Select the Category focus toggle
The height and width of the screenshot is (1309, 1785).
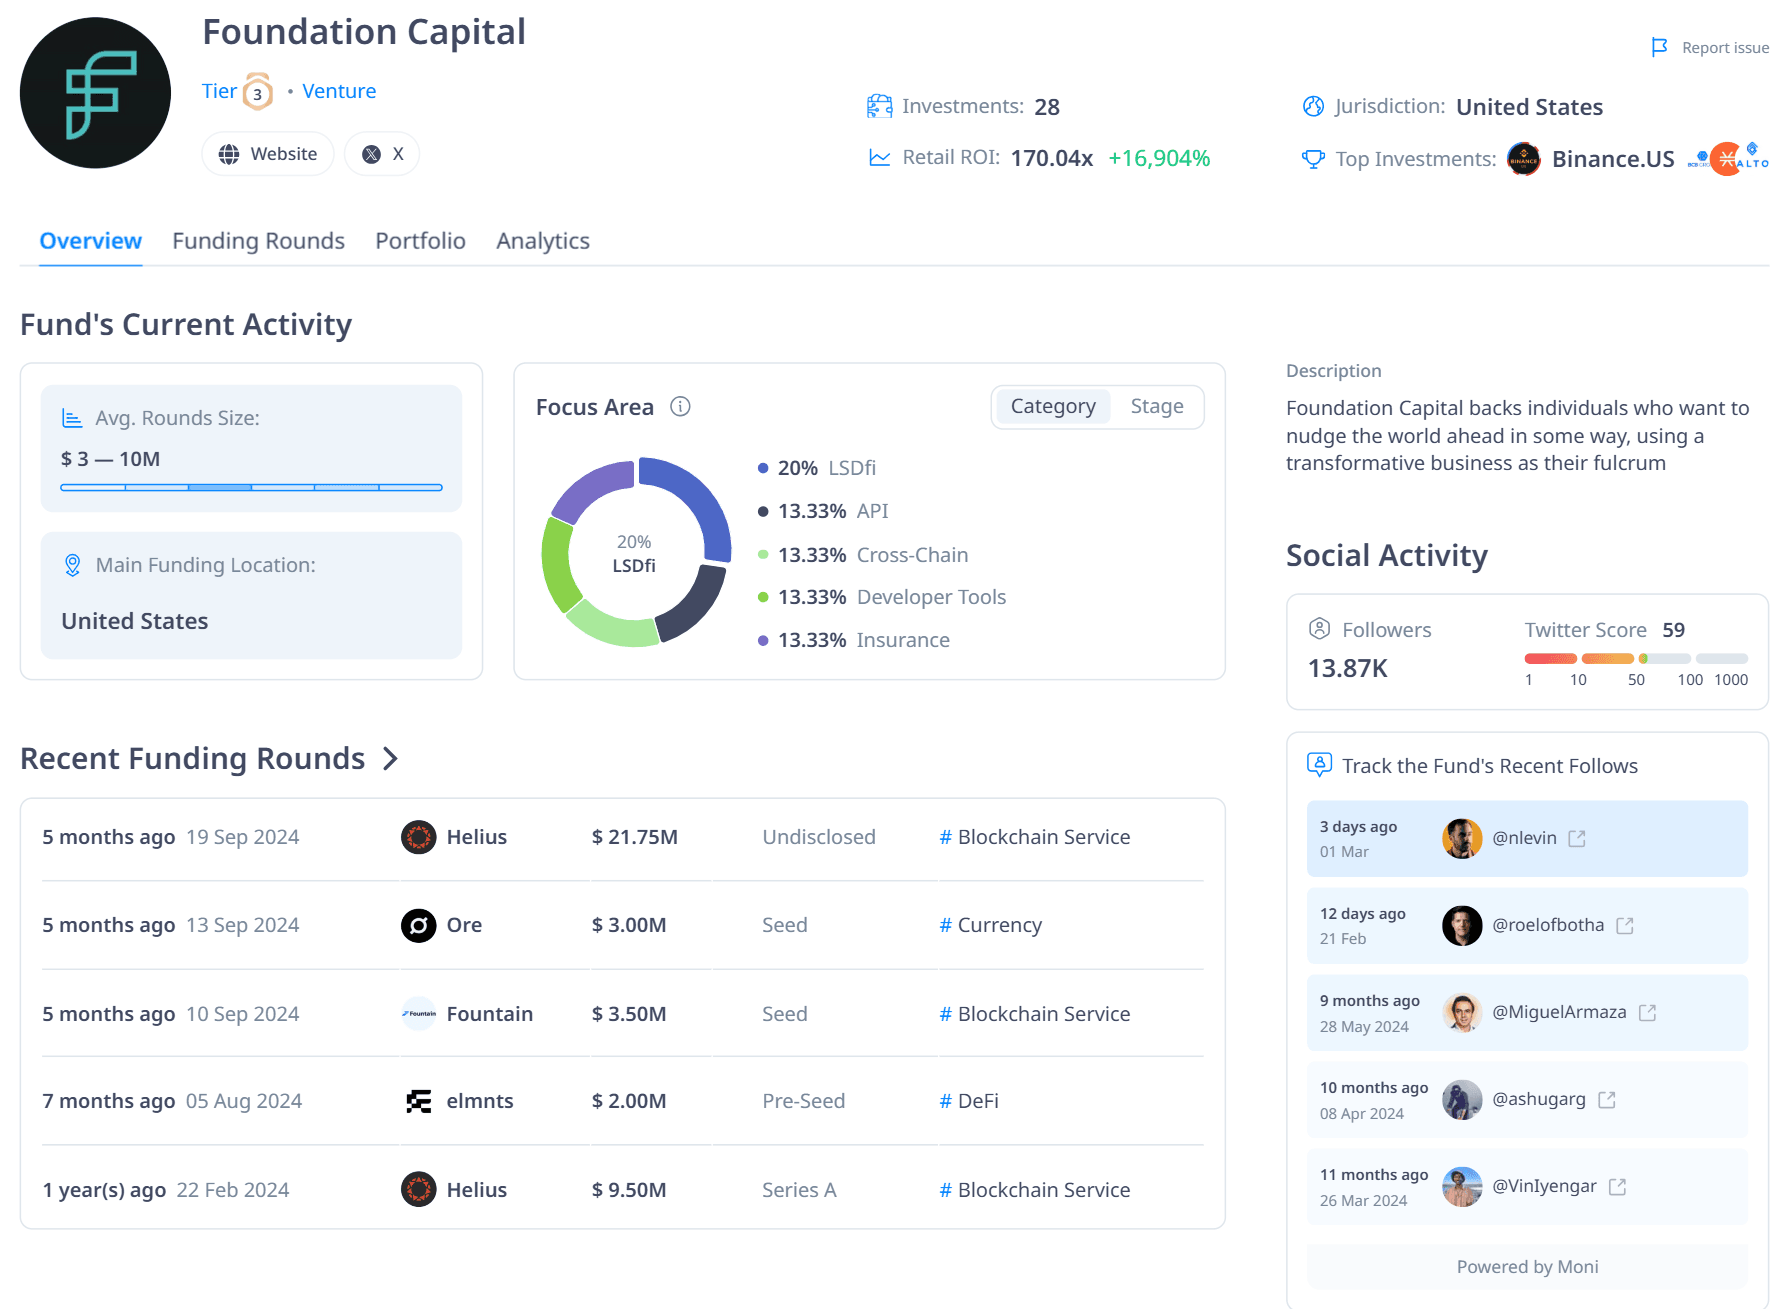(1053, 406)
